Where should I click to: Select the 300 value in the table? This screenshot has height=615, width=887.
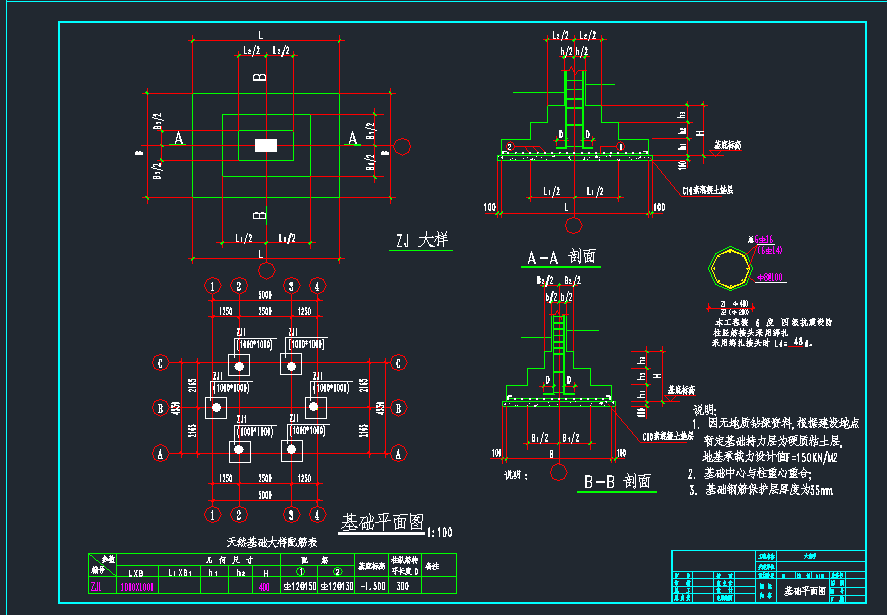point(403,587)
